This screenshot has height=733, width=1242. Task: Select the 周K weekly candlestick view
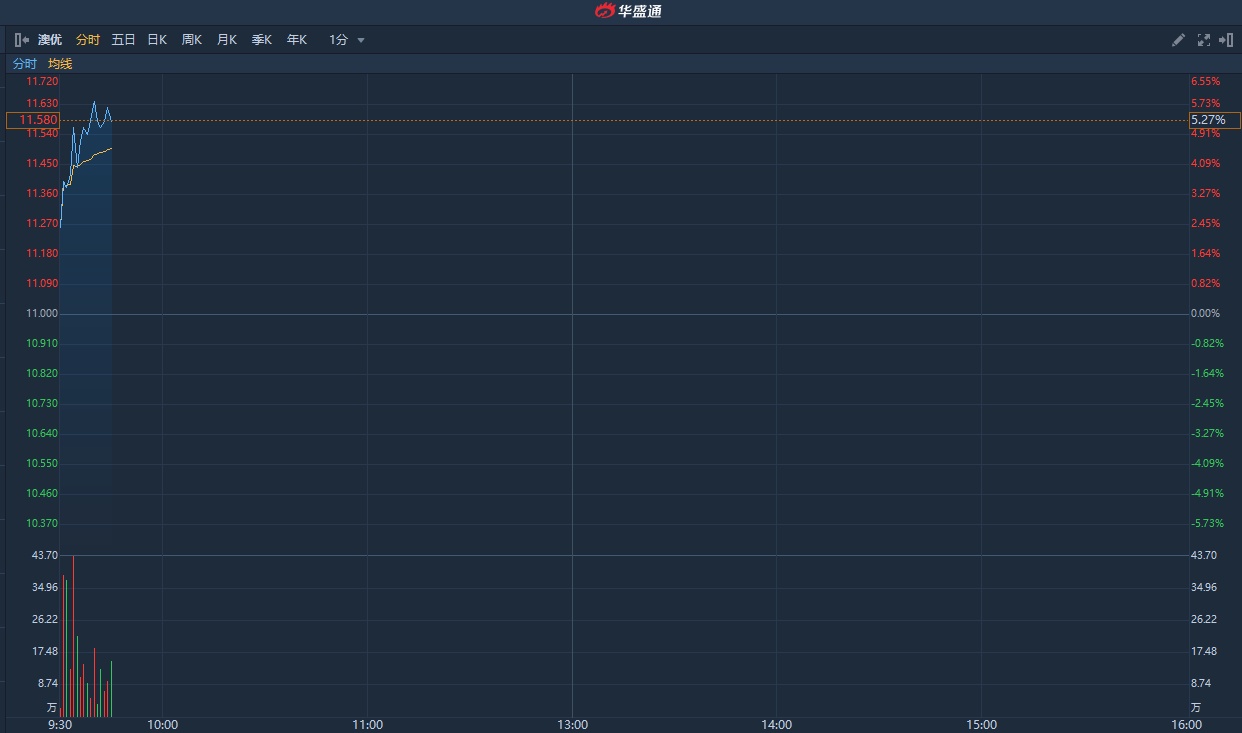click(191, 40)
